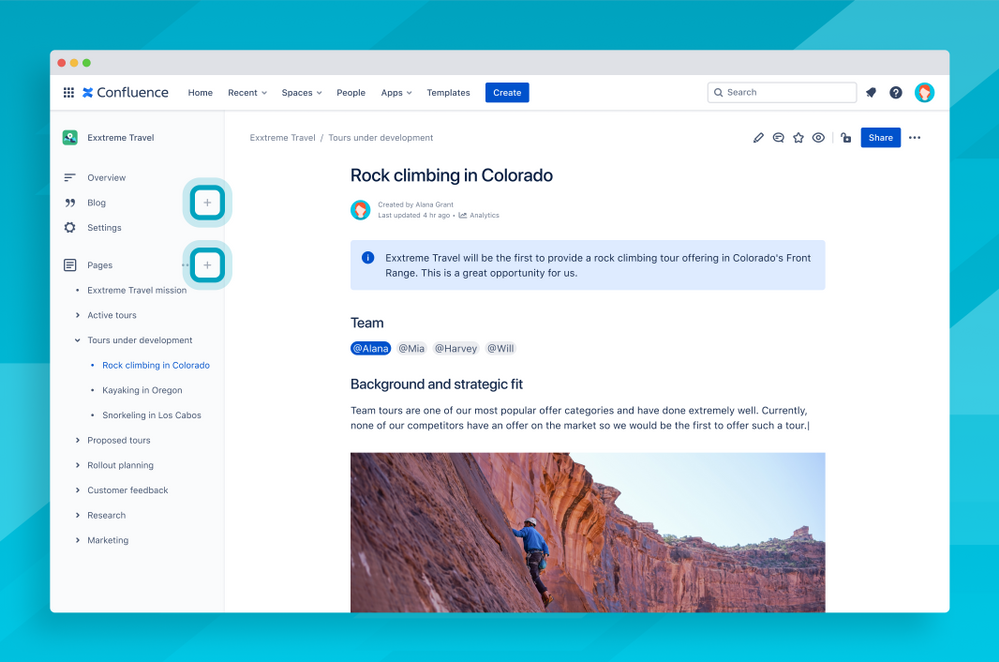The width and height of the screenshot is (999, 662).
Task: Open Exxtreme Travel breadcrumb link
Action: point(282,138)
